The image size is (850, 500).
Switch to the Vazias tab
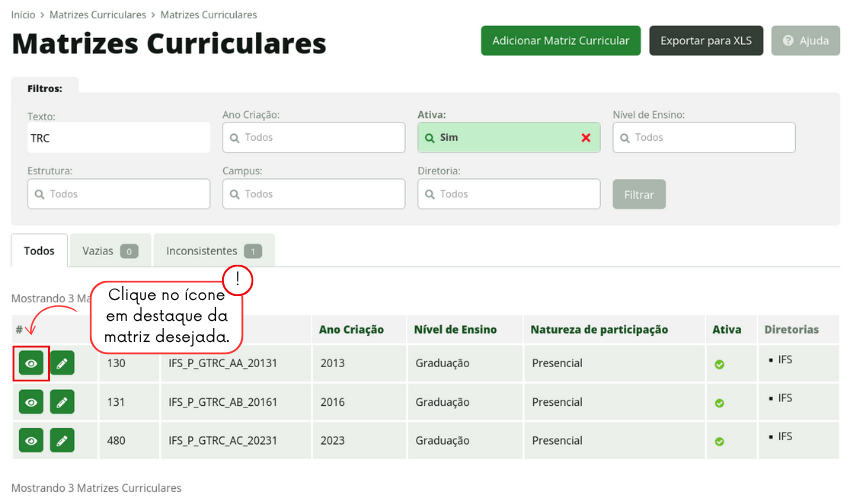tap(110, 251)
